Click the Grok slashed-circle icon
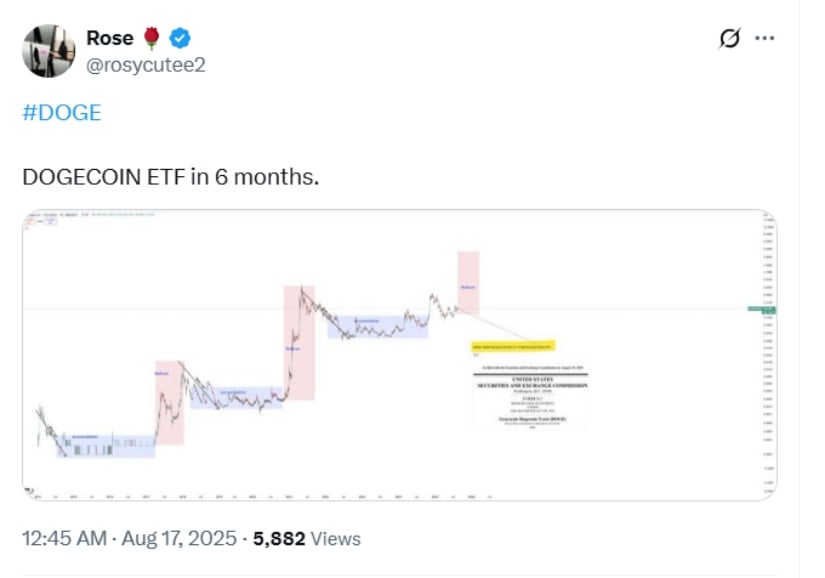Image resolution: width=825 pixels, height=578 pixels. click(729, 38)
